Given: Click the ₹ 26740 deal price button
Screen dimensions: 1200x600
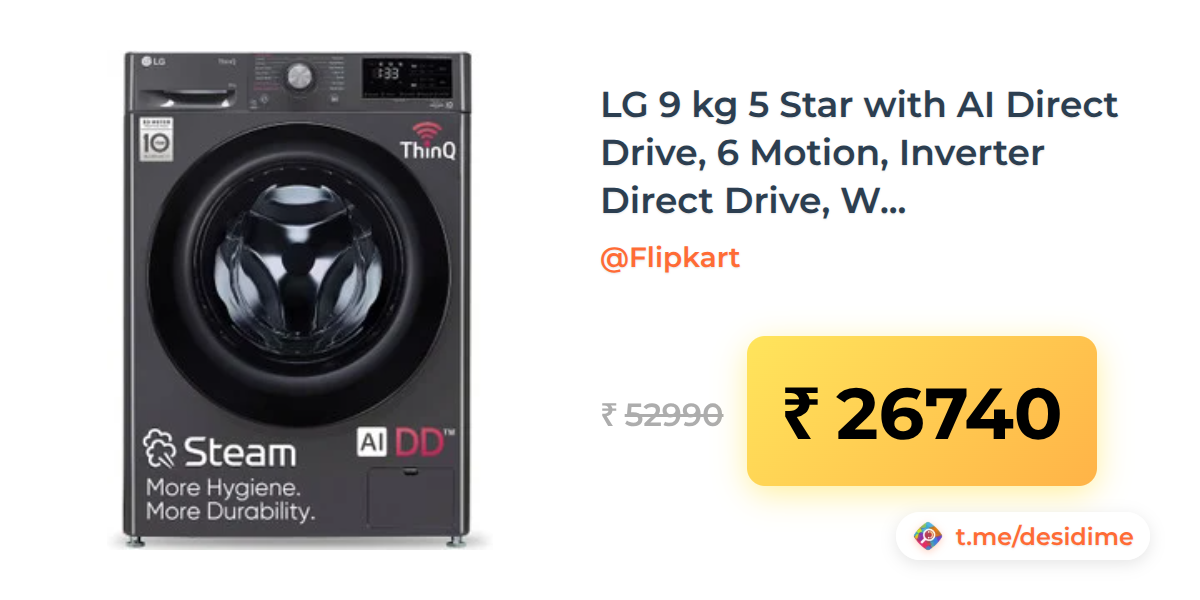Looking at the screenshot, I should [922, 411].
